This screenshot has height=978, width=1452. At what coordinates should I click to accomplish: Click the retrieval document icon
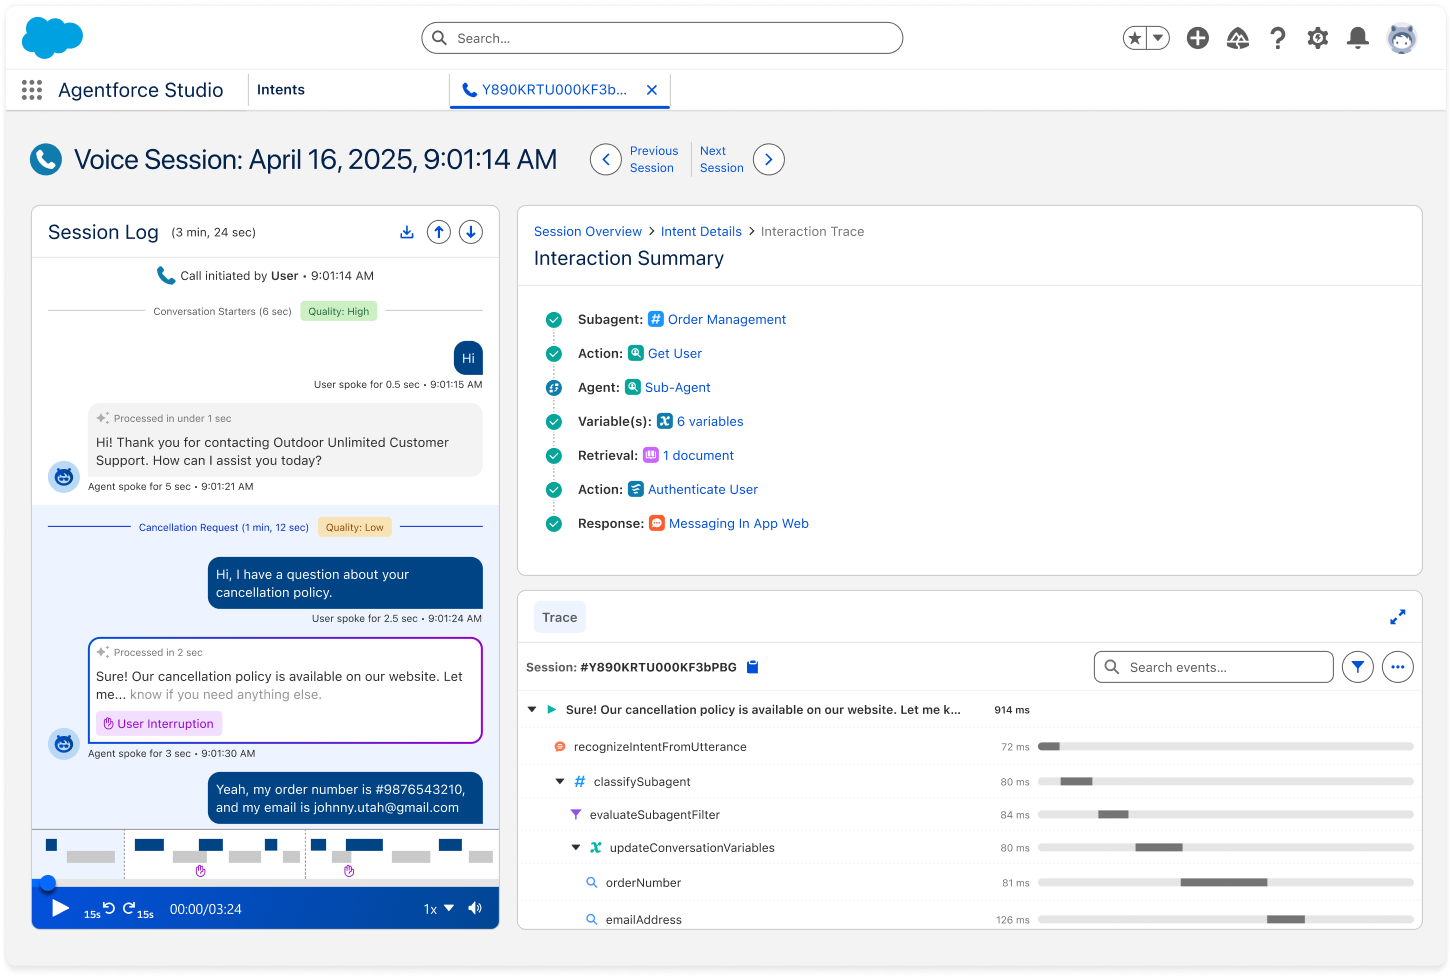tap(651, 455)
